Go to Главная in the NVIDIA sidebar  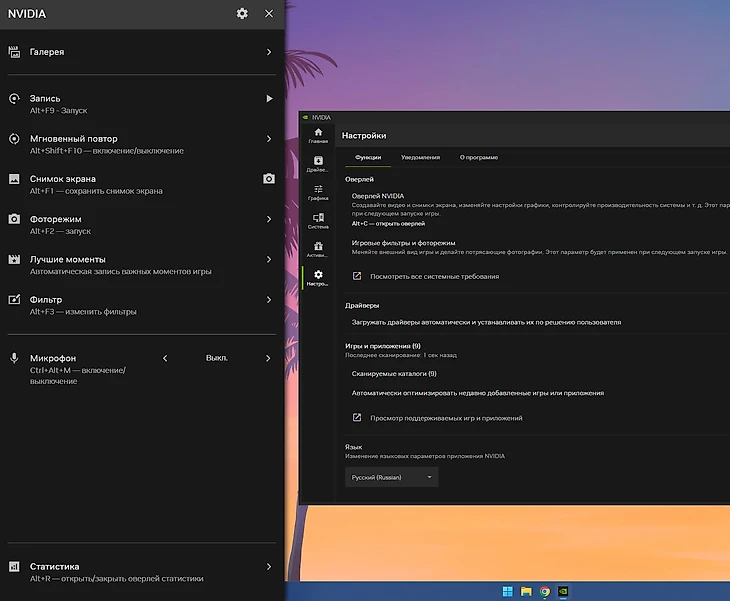coord(318,136)
